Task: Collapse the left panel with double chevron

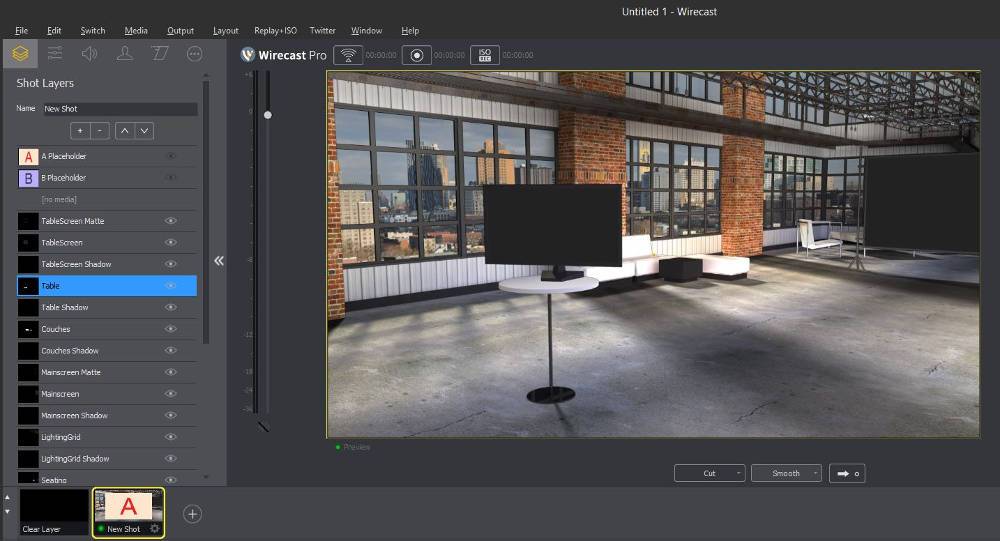Action: (219, 260)
